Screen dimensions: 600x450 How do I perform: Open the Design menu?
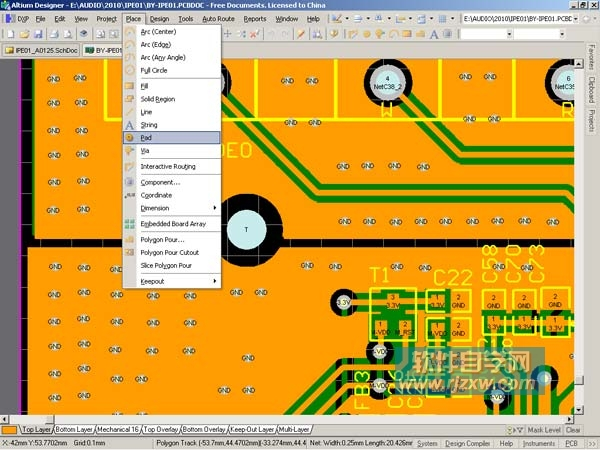click(x=159, y=19)
